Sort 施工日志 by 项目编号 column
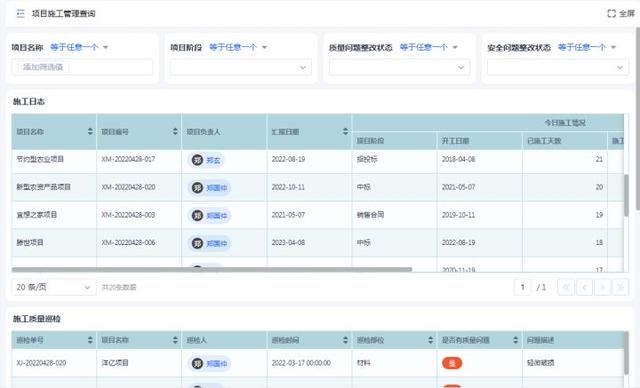The width and height of the screenshot is (640, 388). pyautogui.click(x=175, y=131)
